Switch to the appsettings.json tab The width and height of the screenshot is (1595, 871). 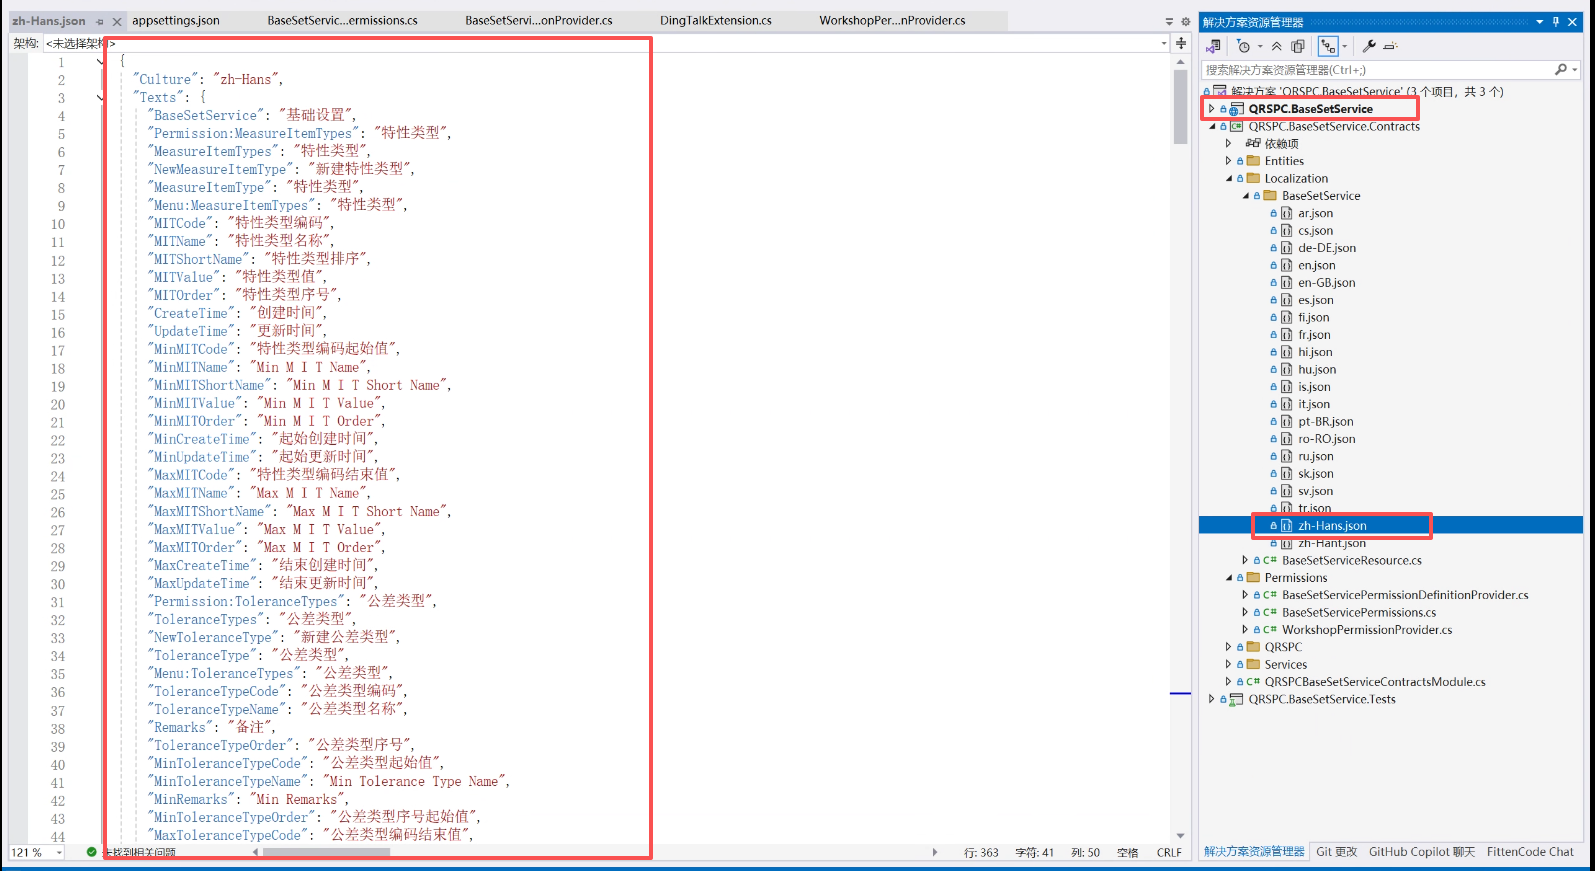[176, 21]
